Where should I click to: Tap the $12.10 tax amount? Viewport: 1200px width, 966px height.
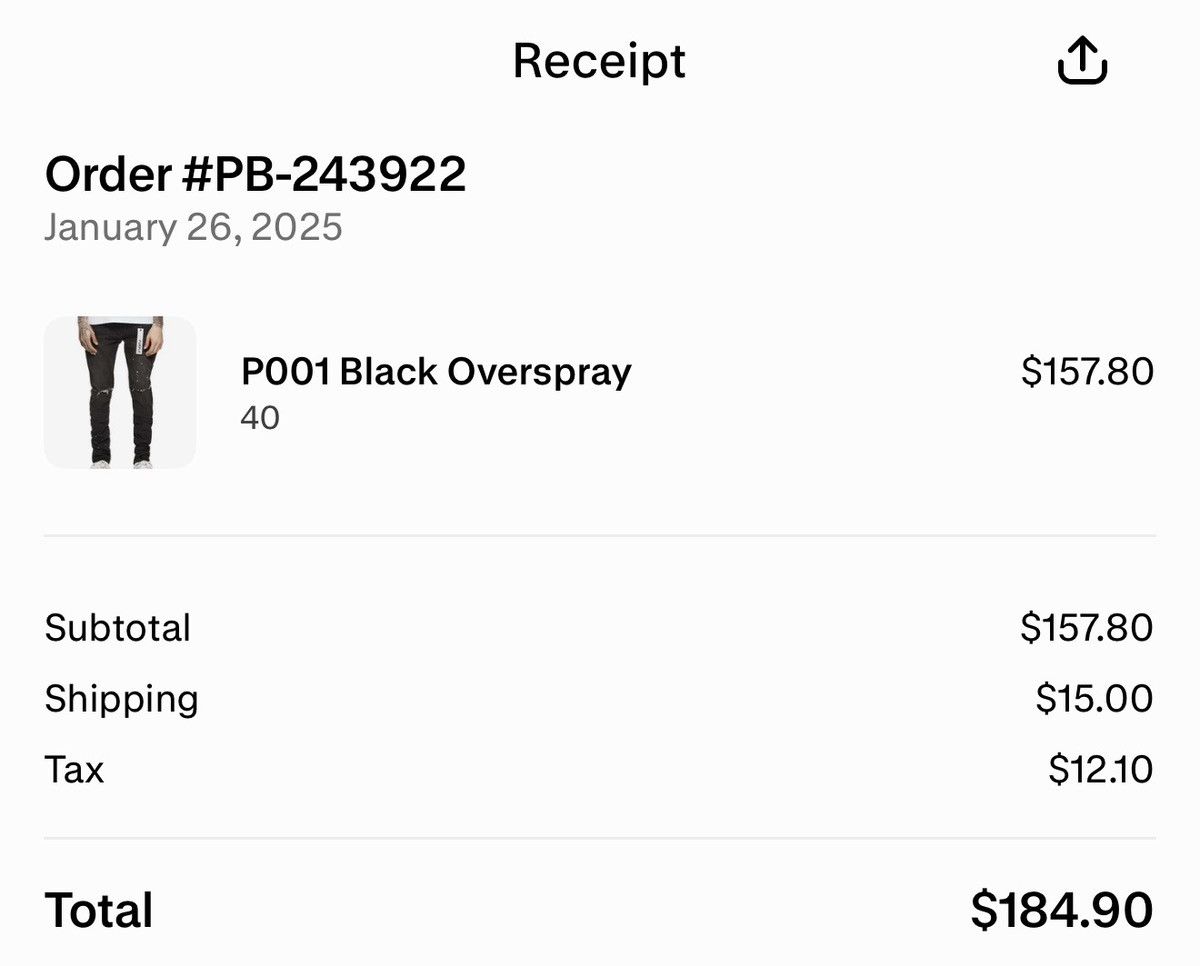[1101, 770]
